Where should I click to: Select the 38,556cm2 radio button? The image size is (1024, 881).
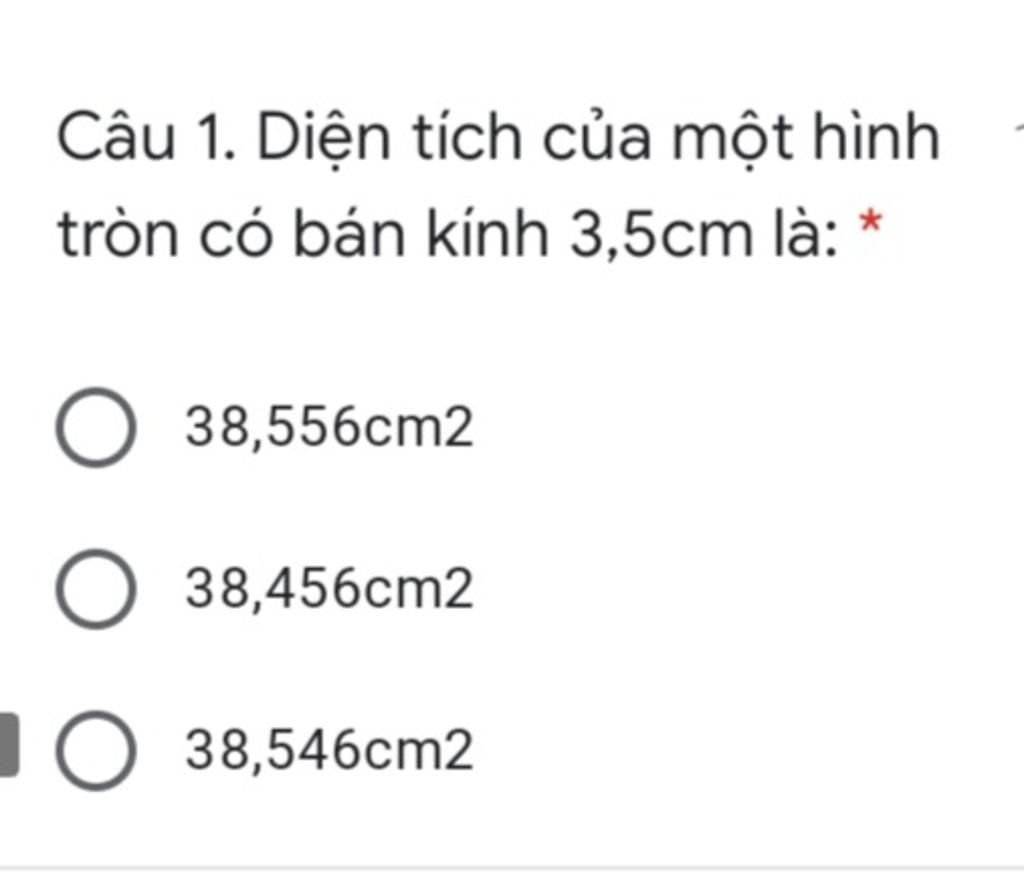pos(96,428)
